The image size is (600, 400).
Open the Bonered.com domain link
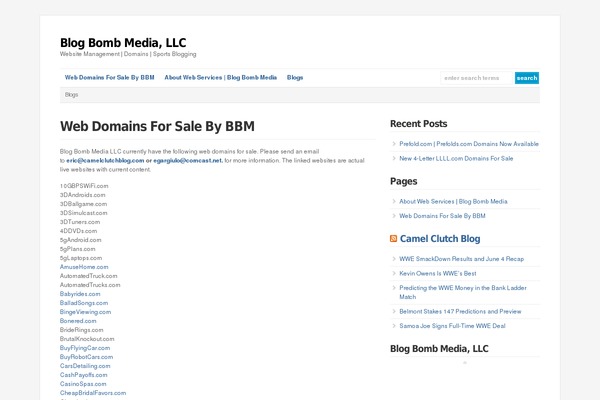coord(78,321)
